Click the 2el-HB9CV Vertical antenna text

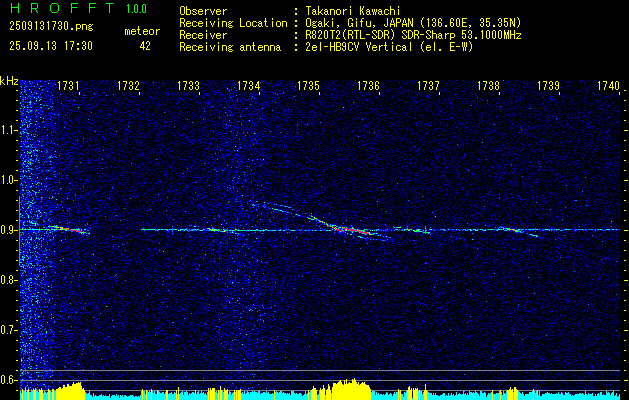click(389, 47)
